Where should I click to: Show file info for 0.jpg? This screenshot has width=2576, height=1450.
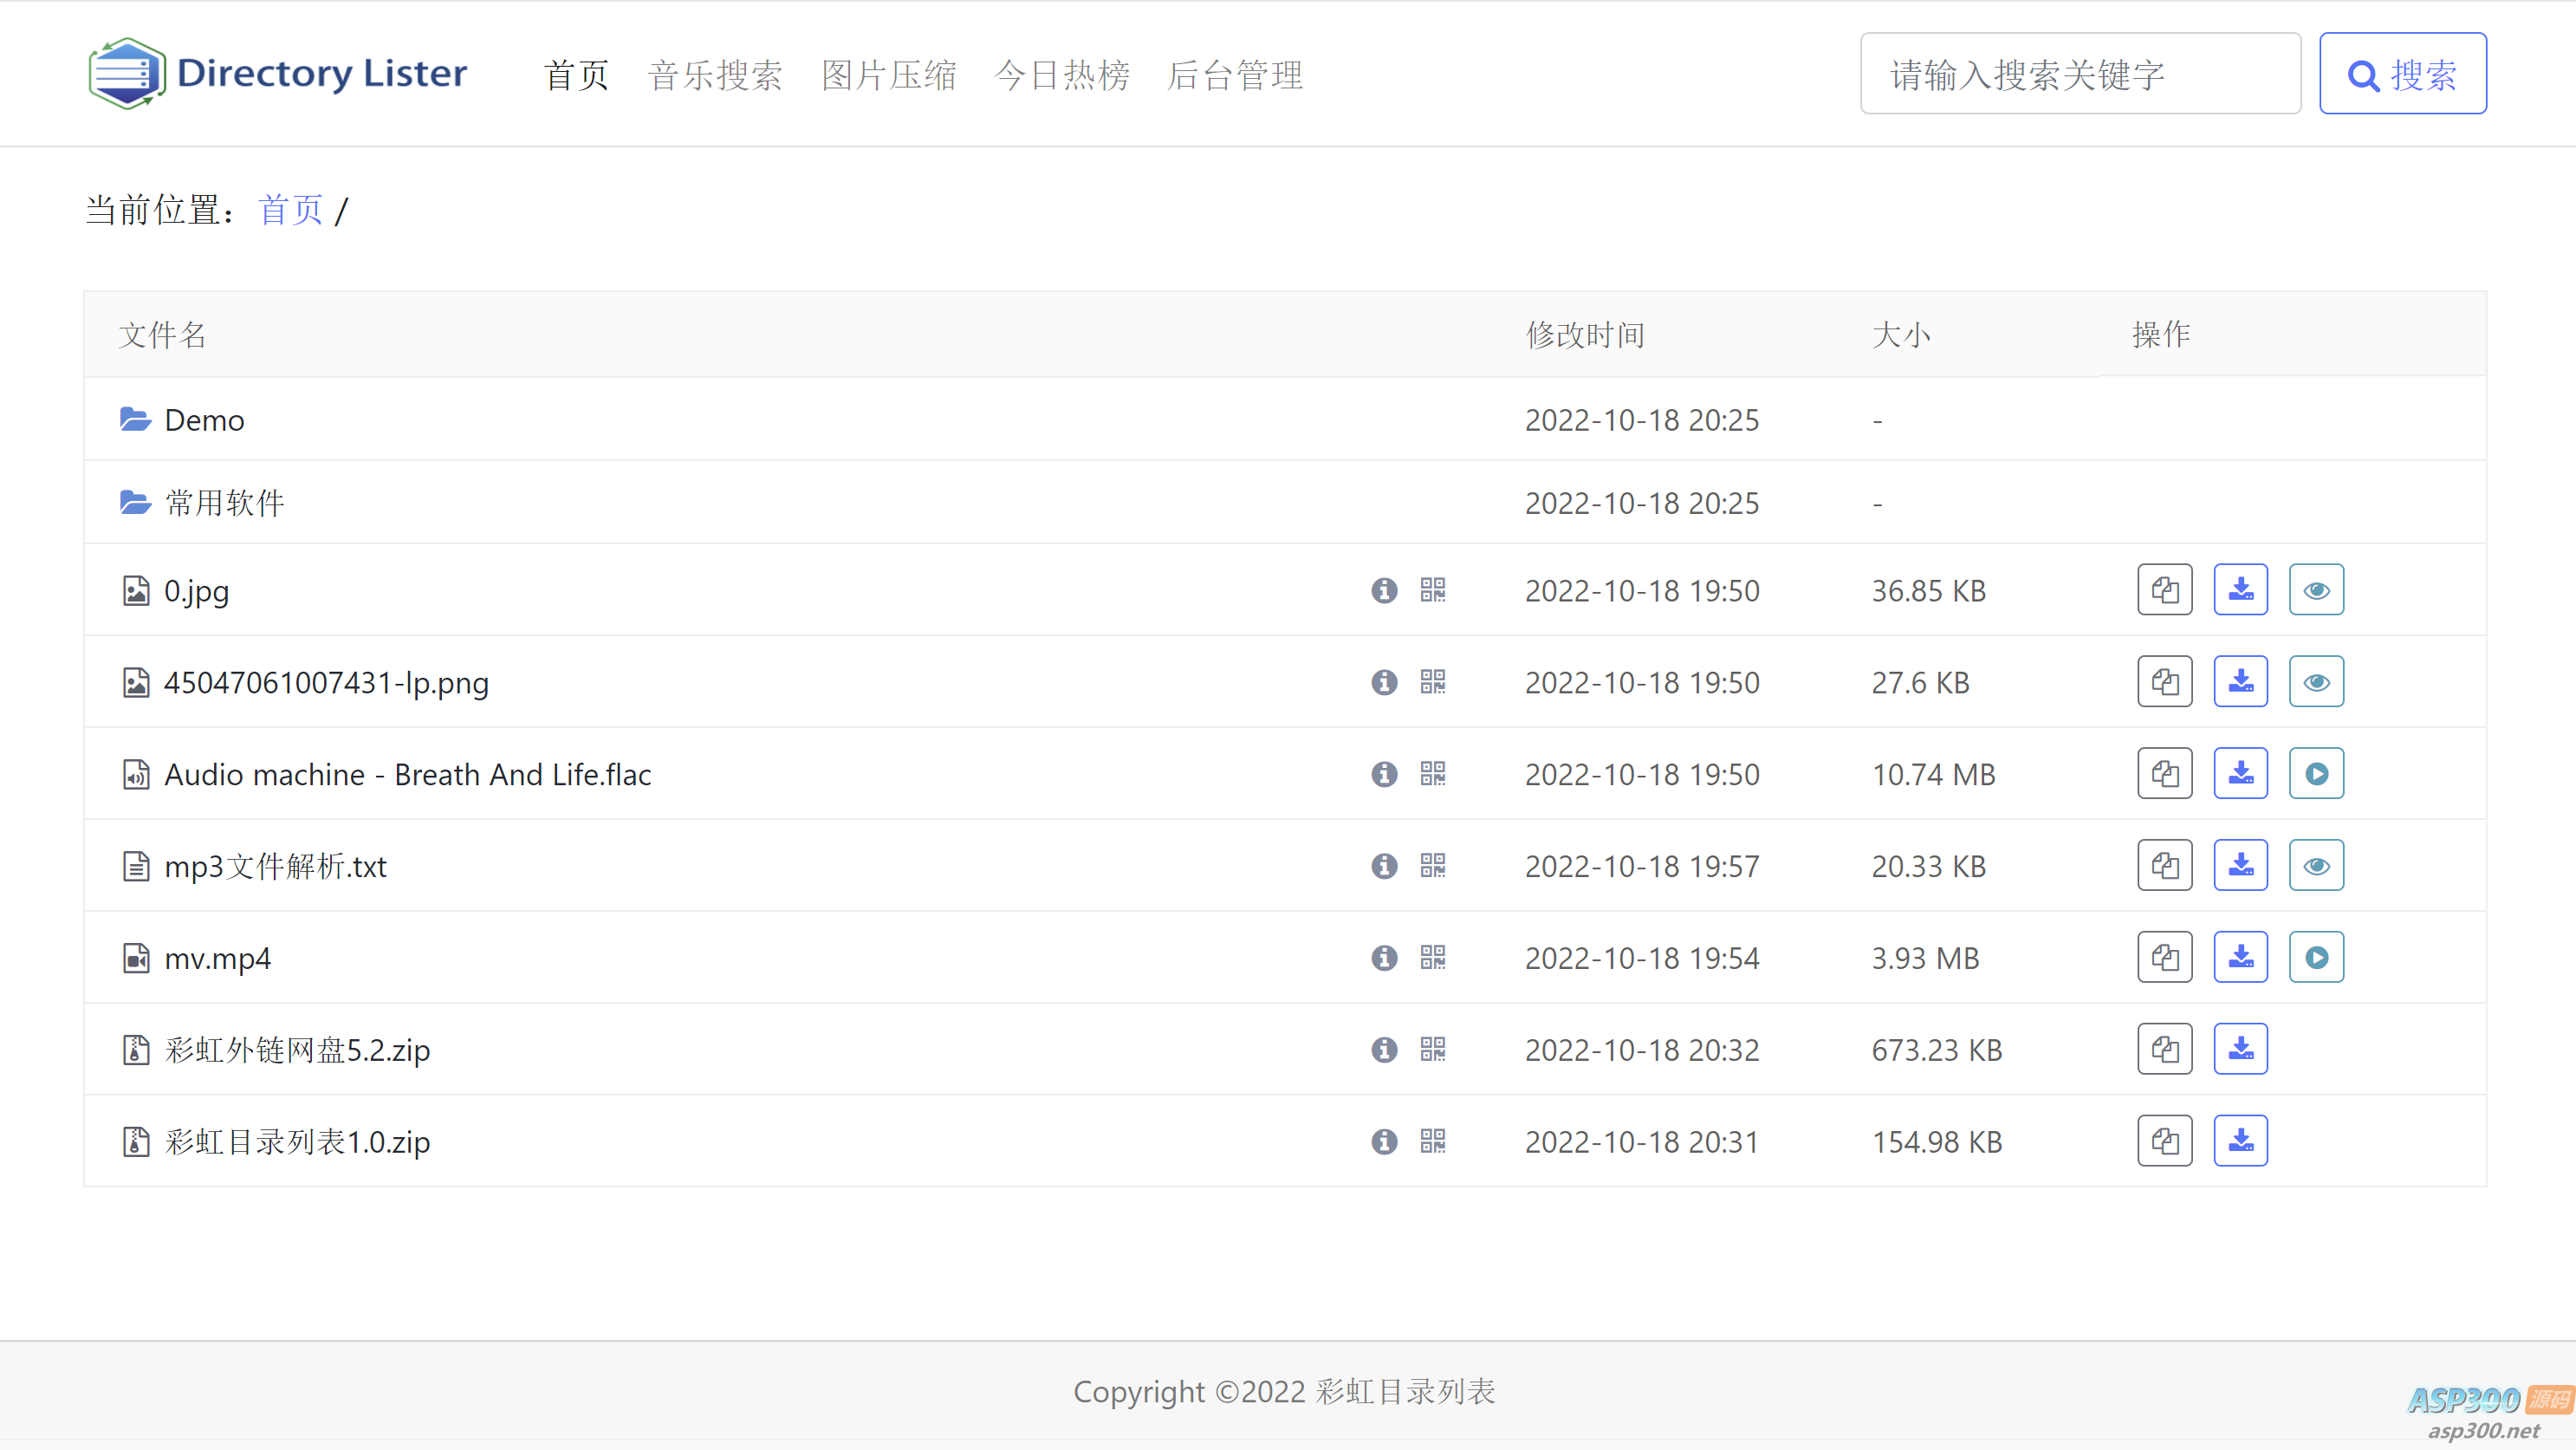[x=1384, y=590]
